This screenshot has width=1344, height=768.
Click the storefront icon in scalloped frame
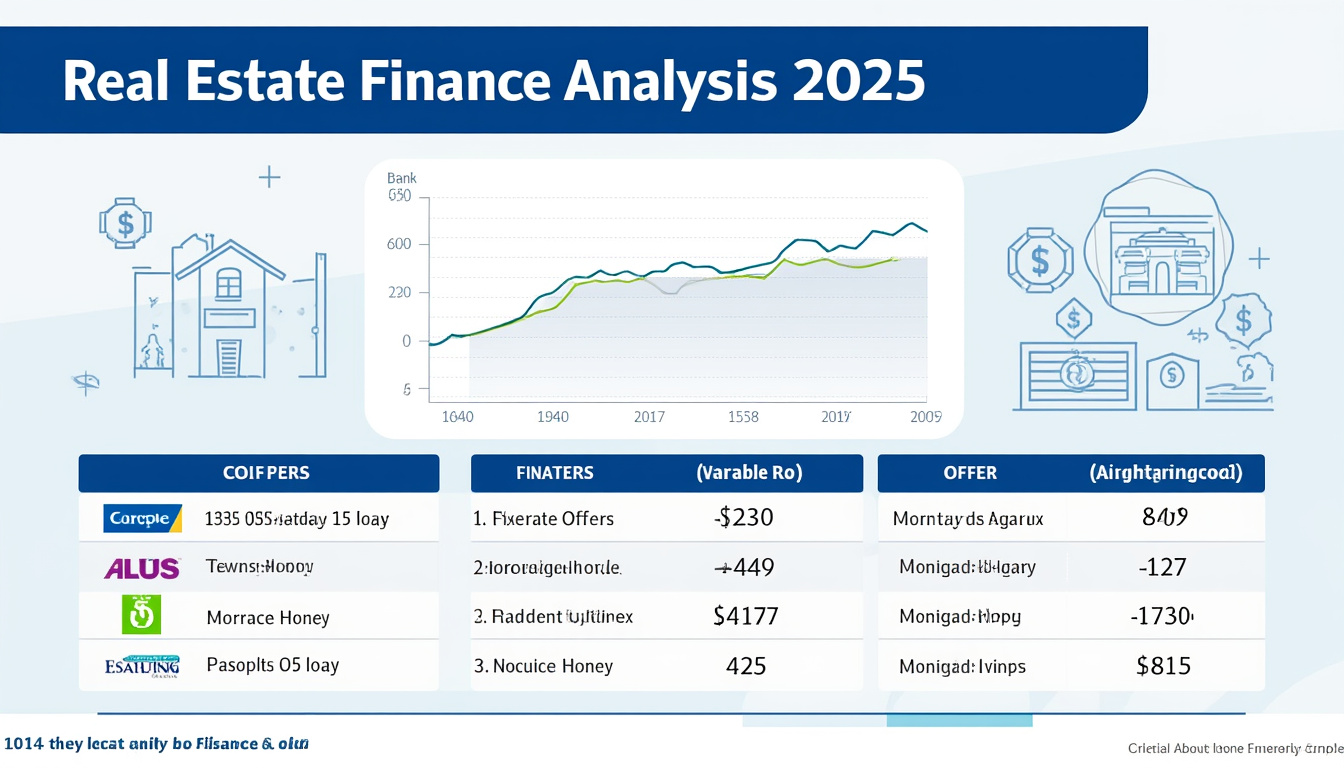click(1158, 246)
